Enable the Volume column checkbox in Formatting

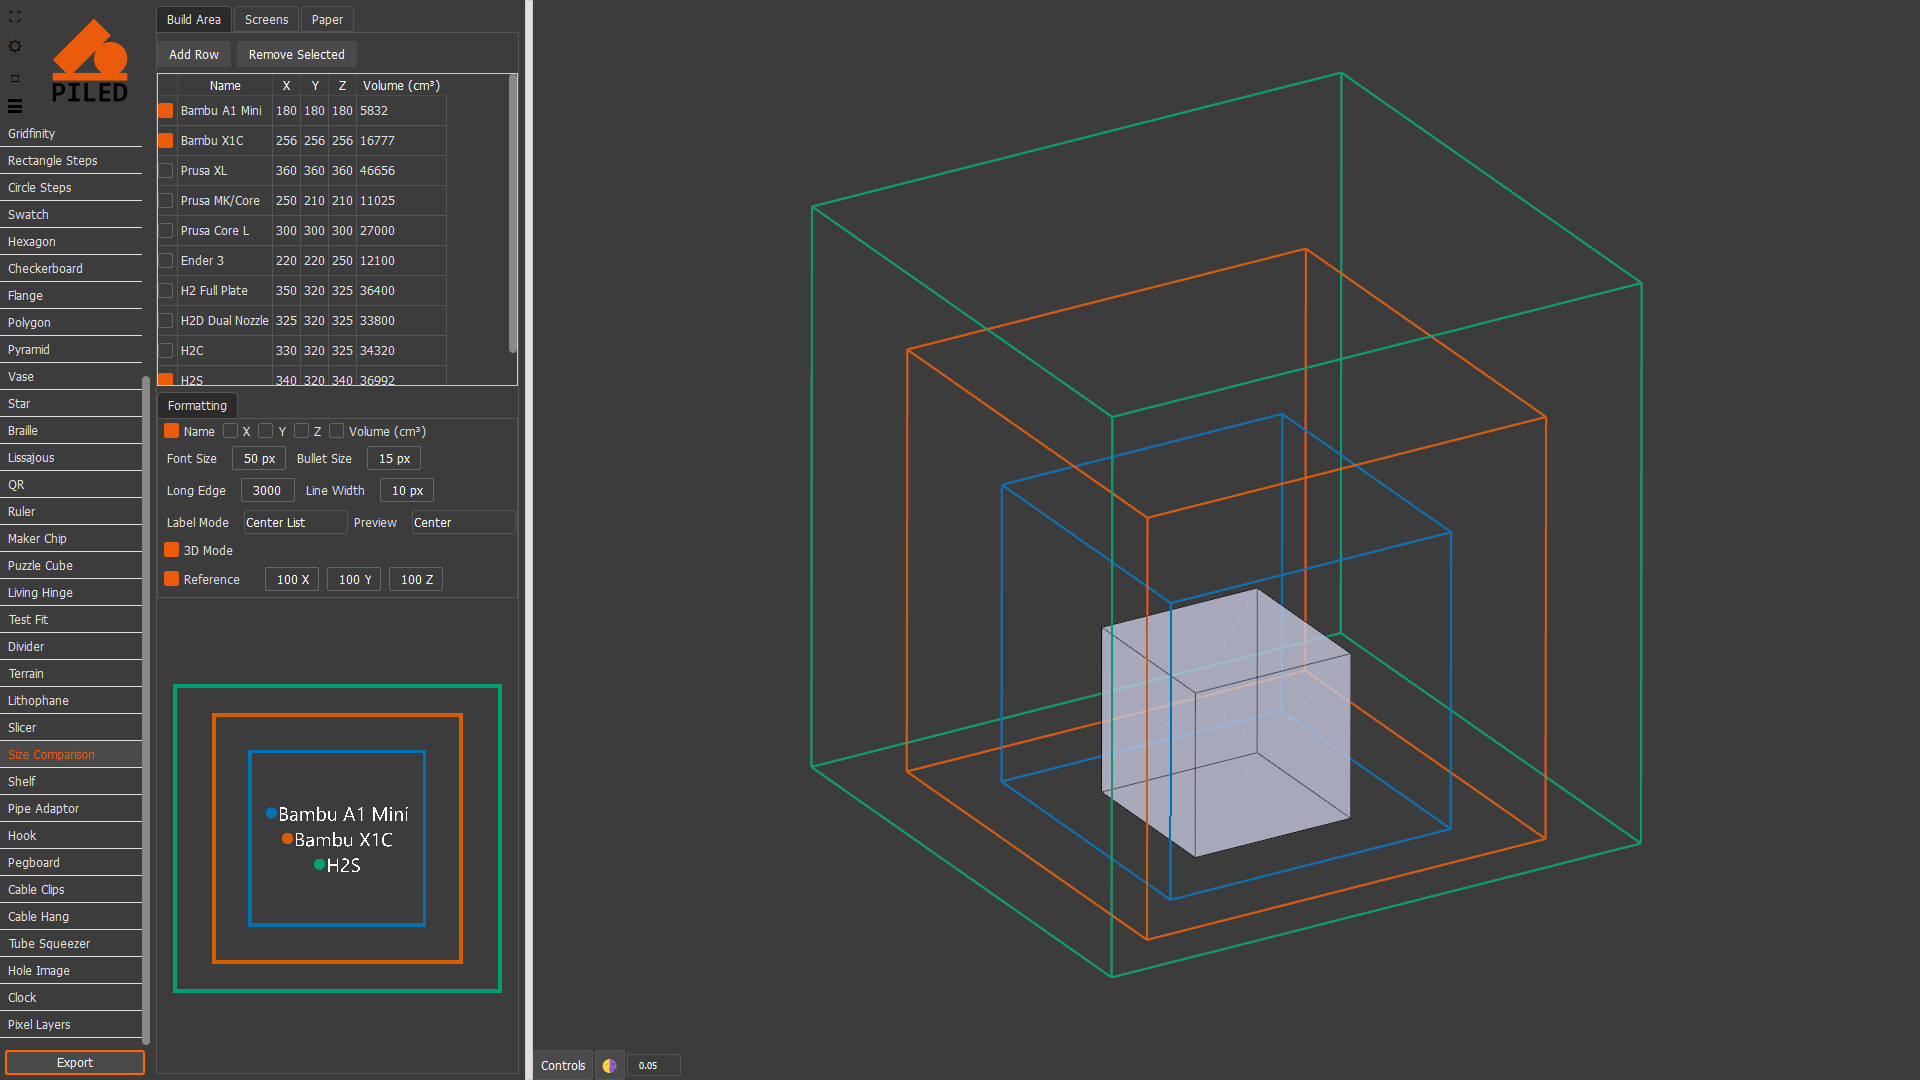[337, 431]
